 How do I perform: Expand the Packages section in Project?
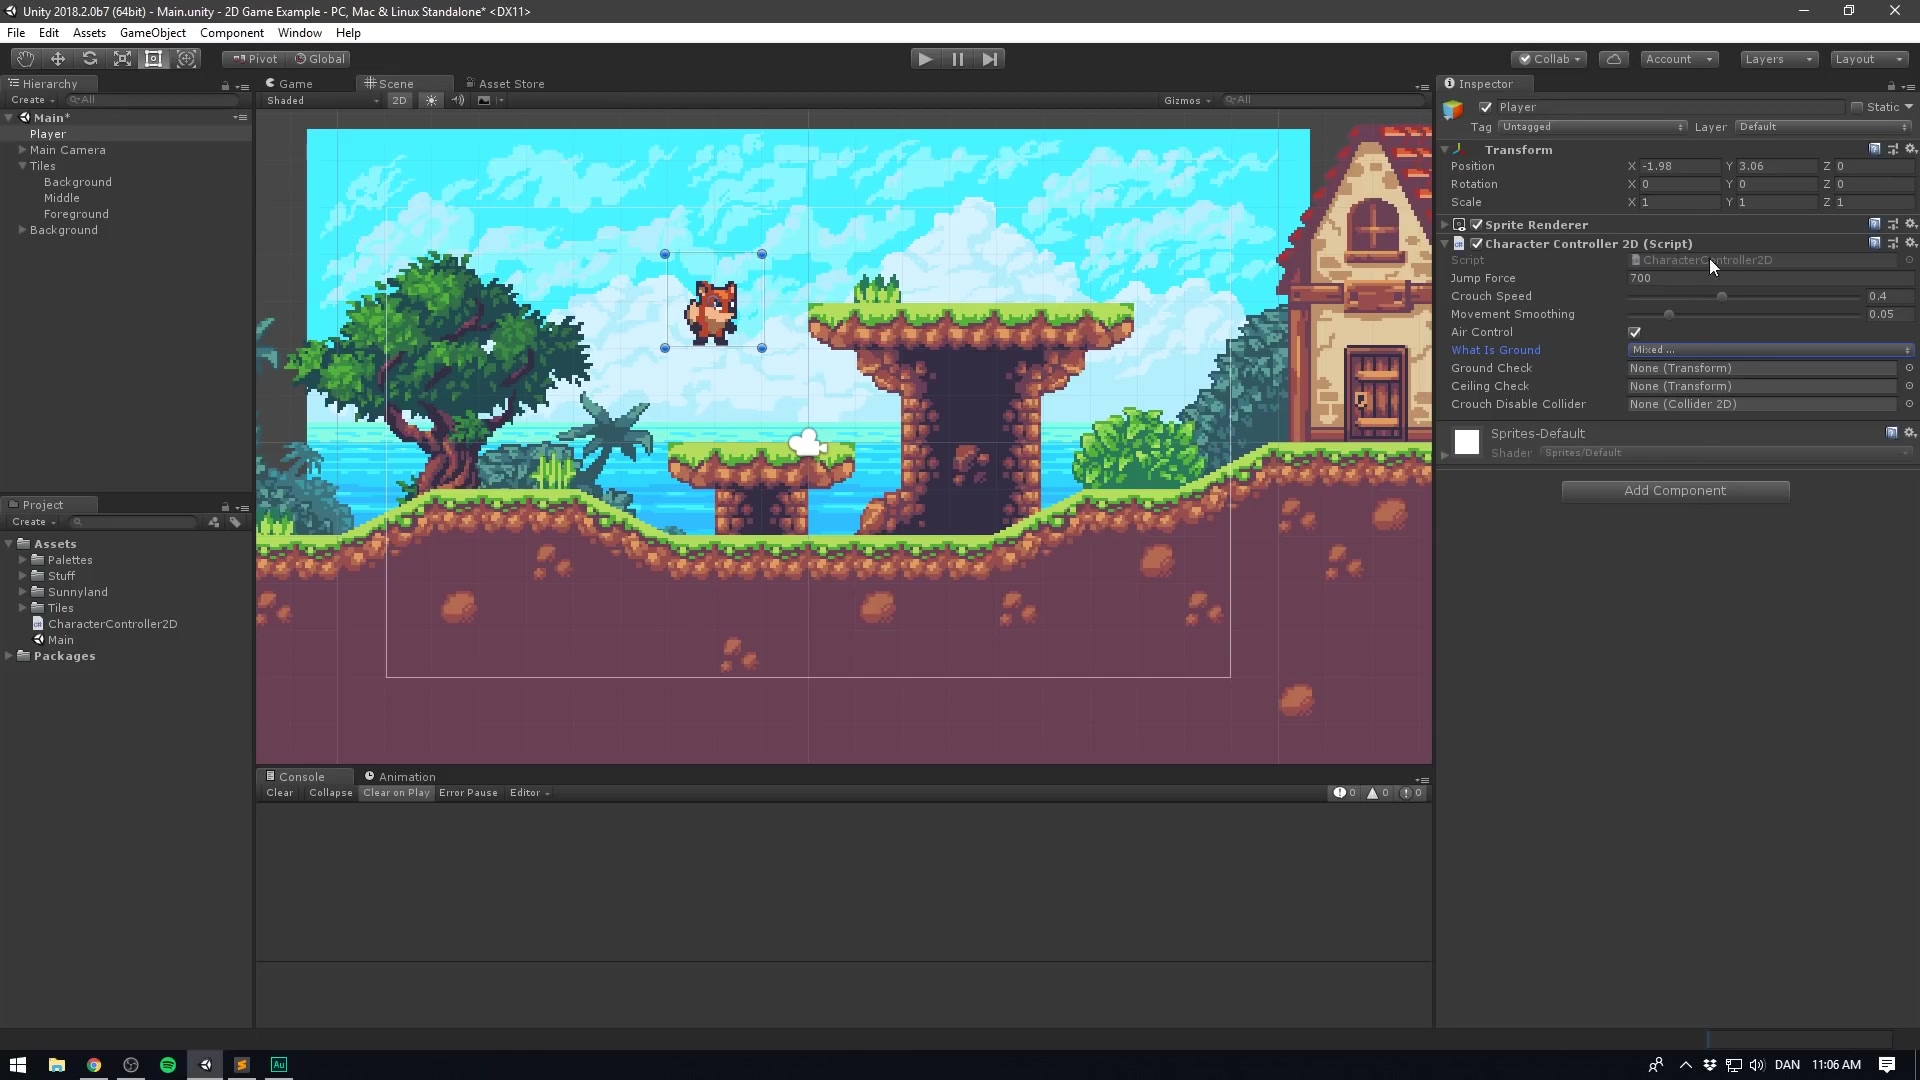tap(9, 655)
